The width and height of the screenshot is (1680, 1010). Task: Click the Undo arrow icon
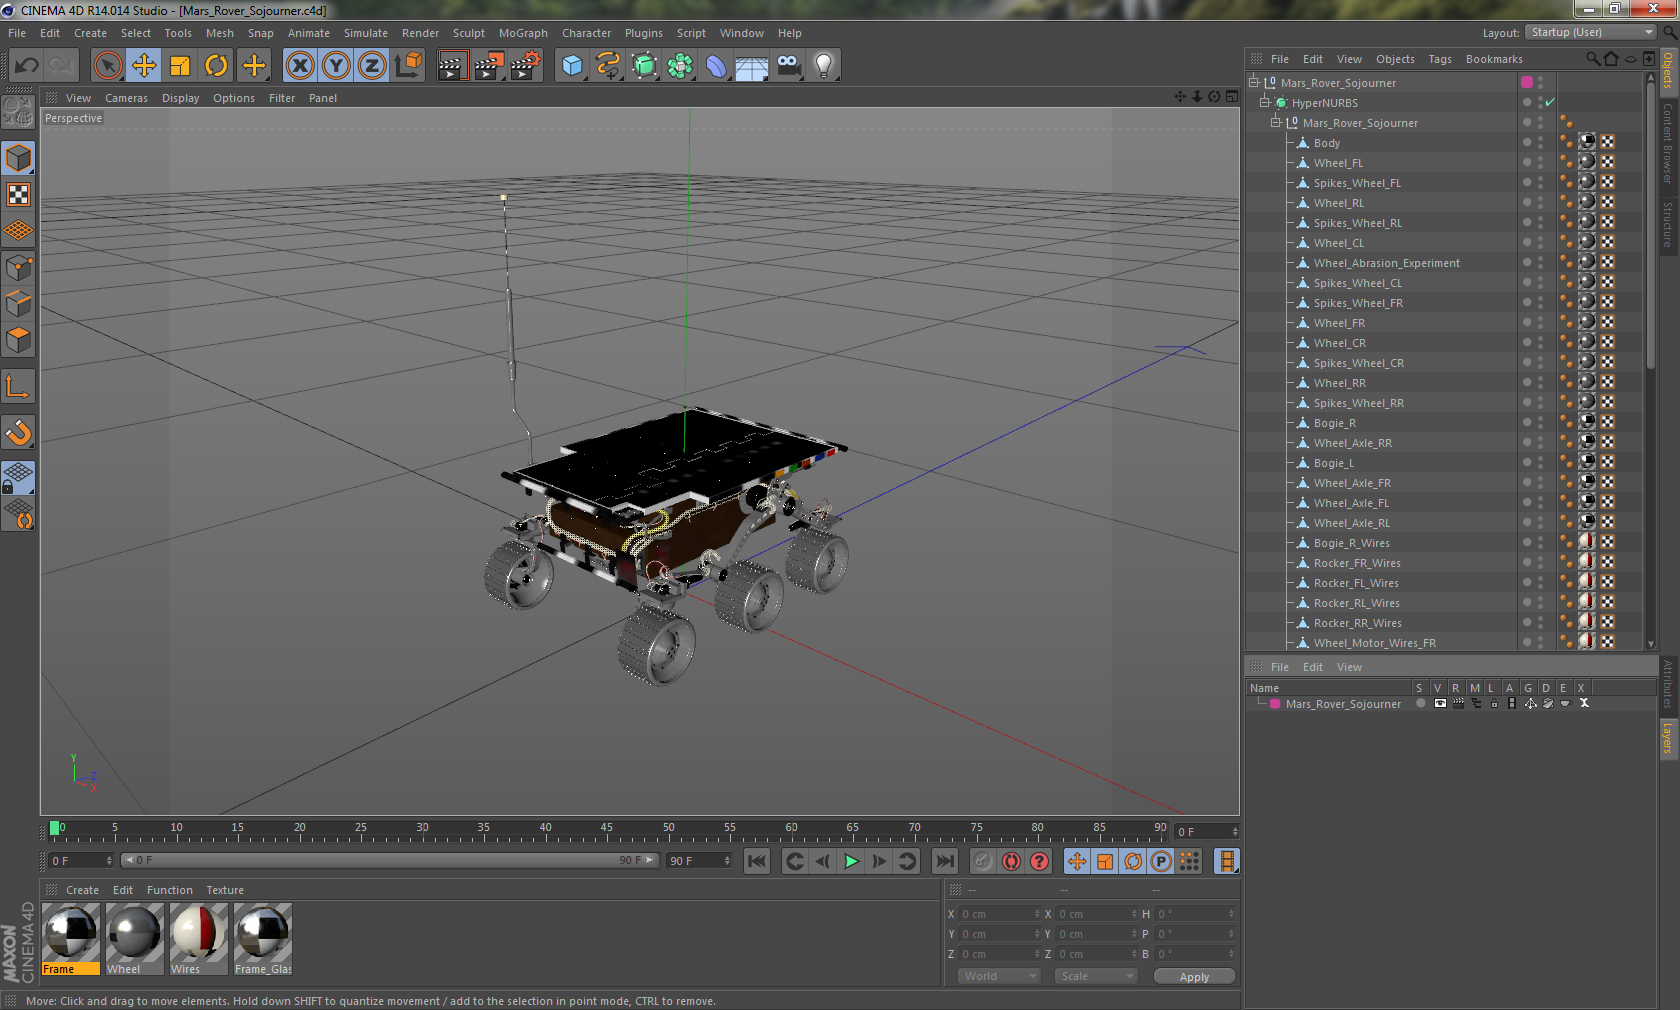[x=27, y=66]
